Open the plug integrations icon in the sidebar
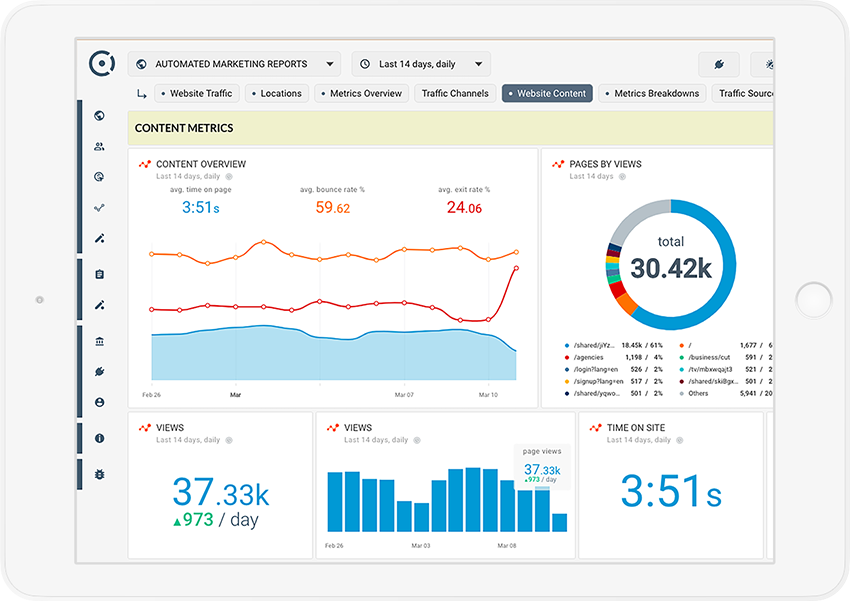This screenshot has height=601, width=850. 99,372
